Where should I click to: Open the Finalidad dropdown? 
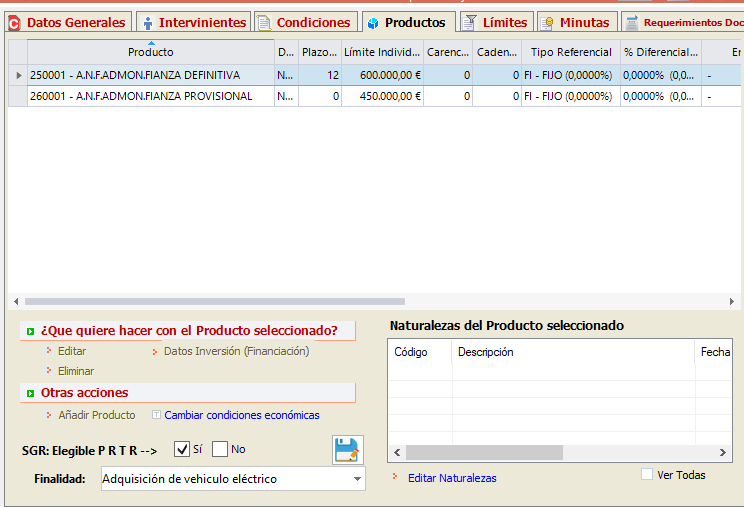coord(357,479)
